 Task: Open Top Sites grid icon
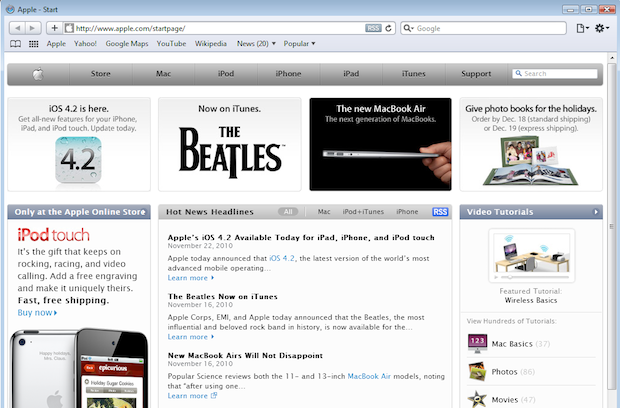(x=34, y=43)
